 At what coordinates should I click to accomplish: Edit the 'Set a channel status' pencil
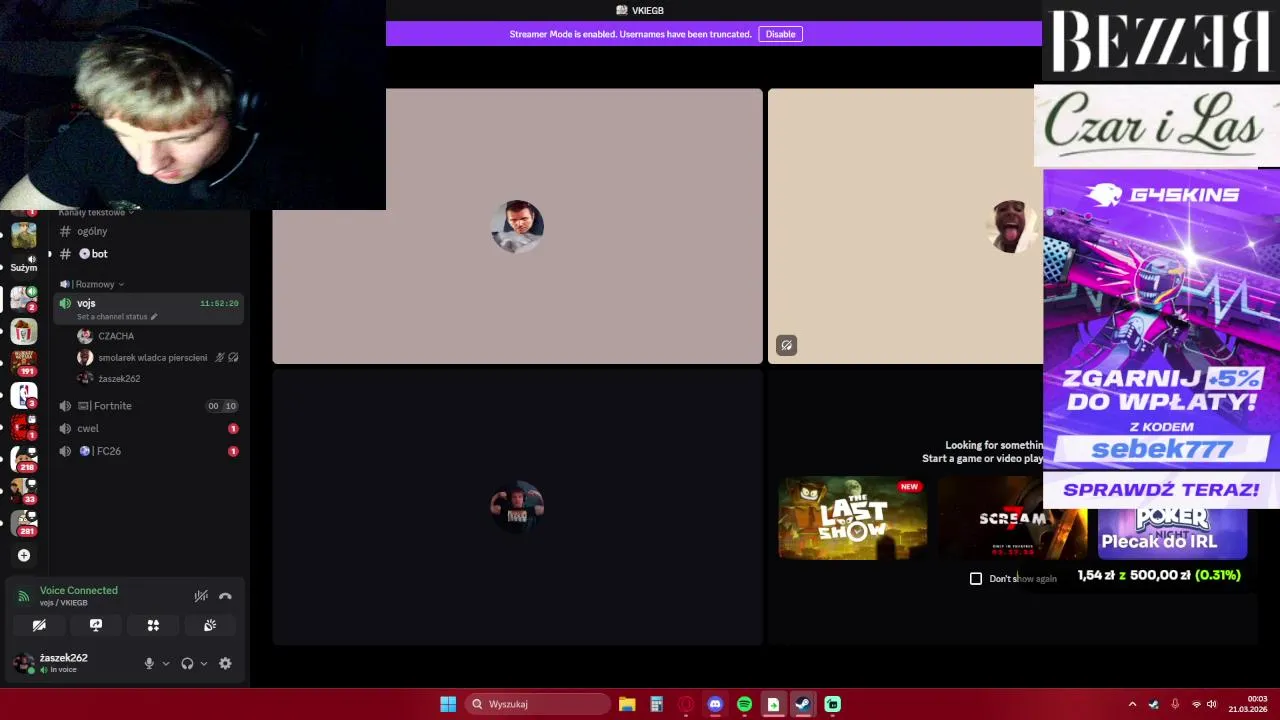click(154, 317)
